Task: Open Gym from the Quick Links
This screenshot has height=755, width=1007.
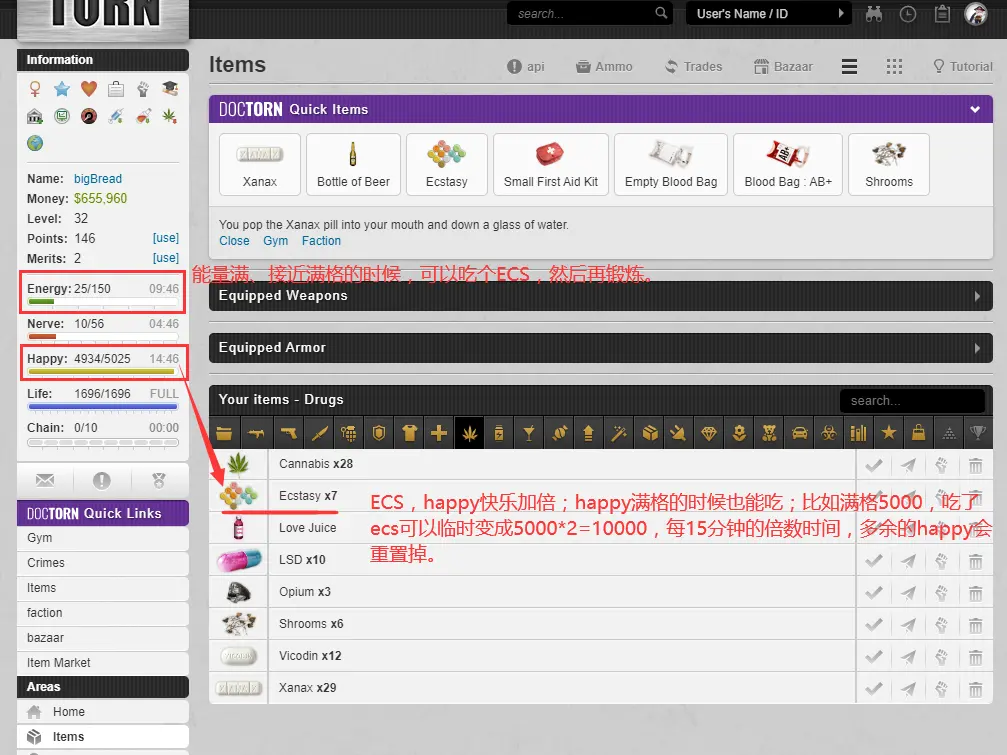Action: tap(40, 538)
